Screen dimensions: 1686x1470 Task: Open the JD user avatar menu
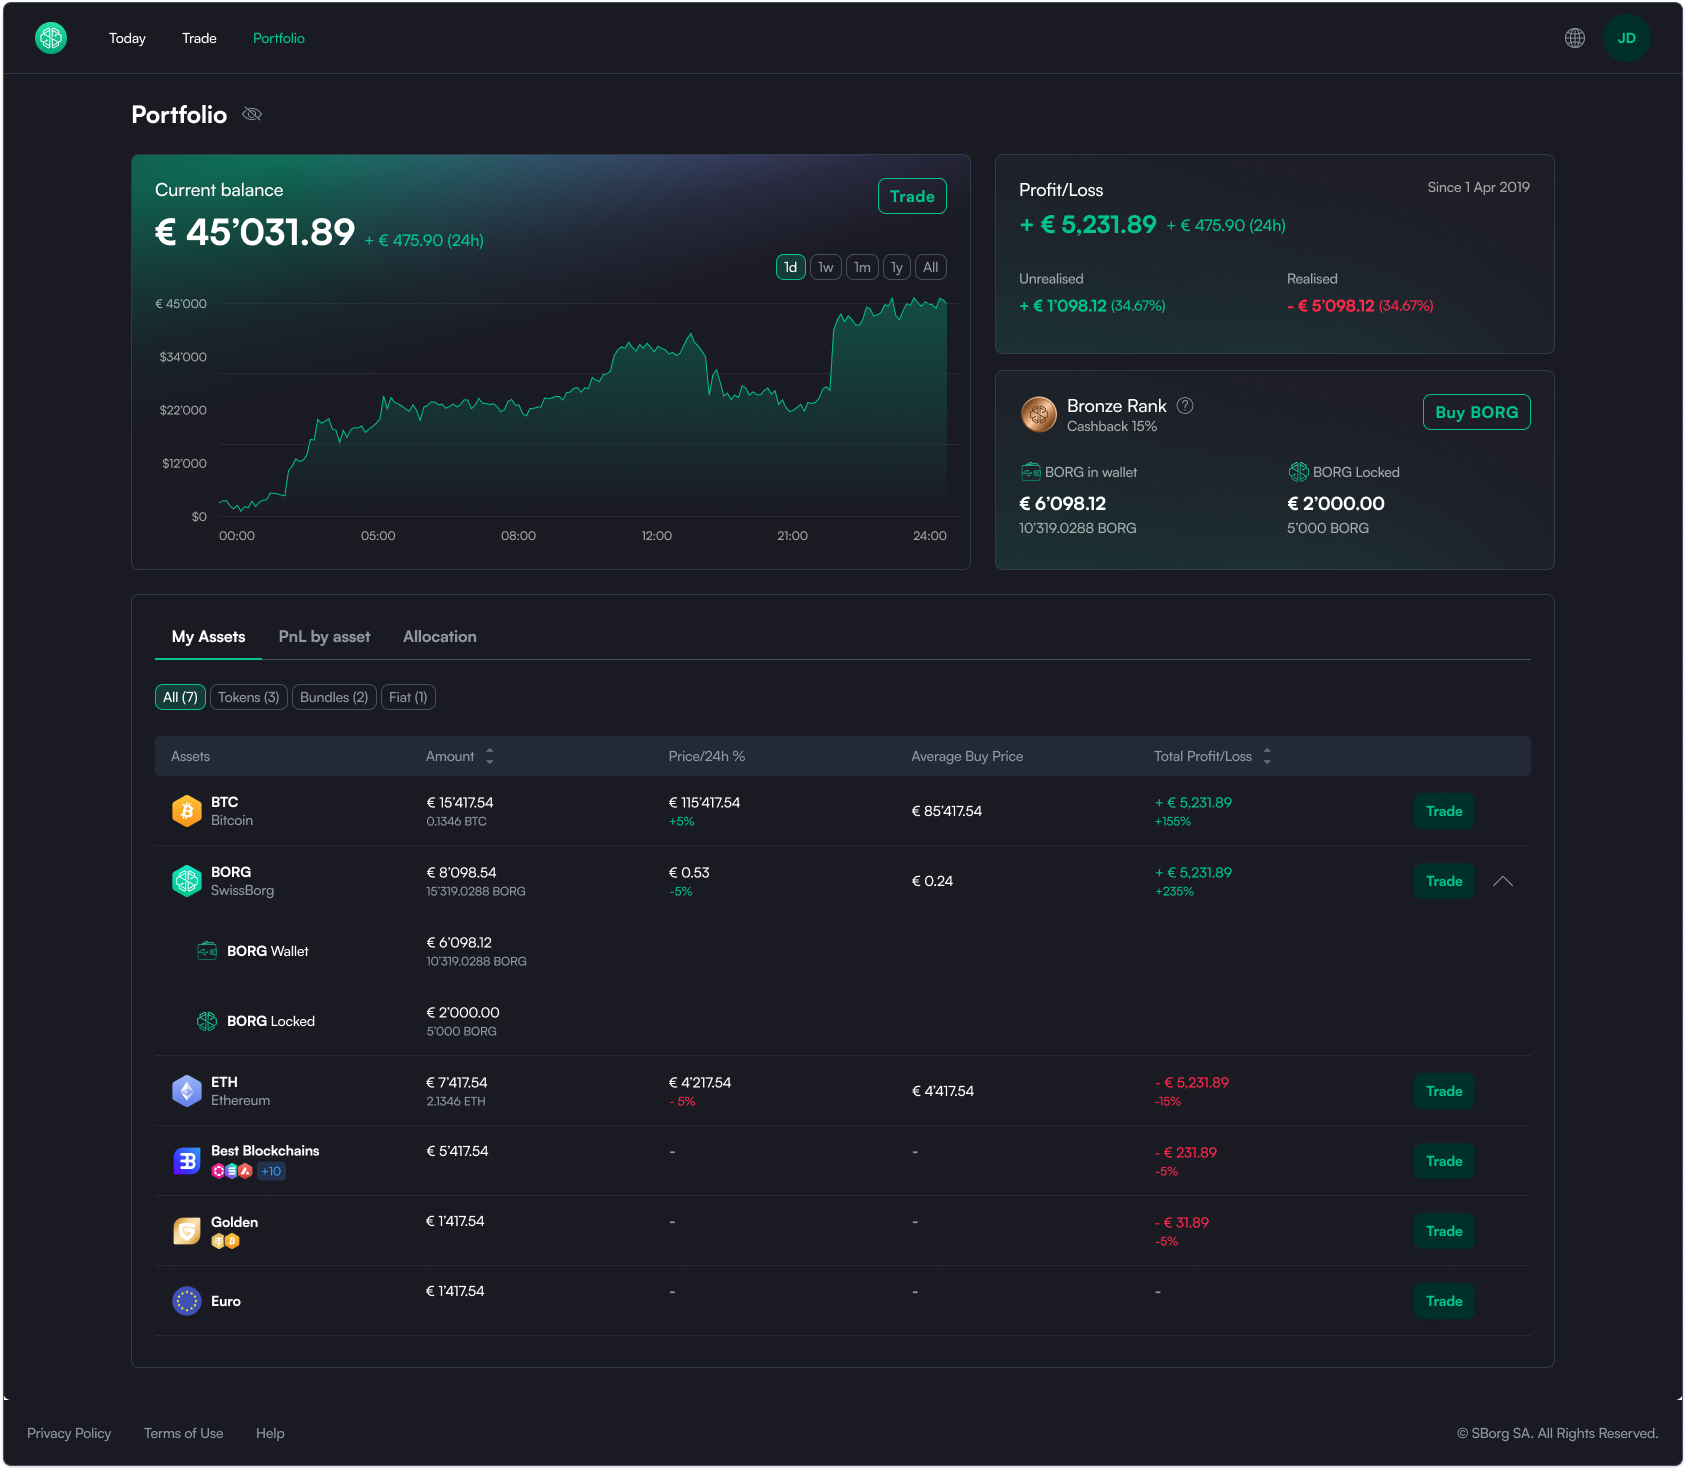pos(1627,38)
